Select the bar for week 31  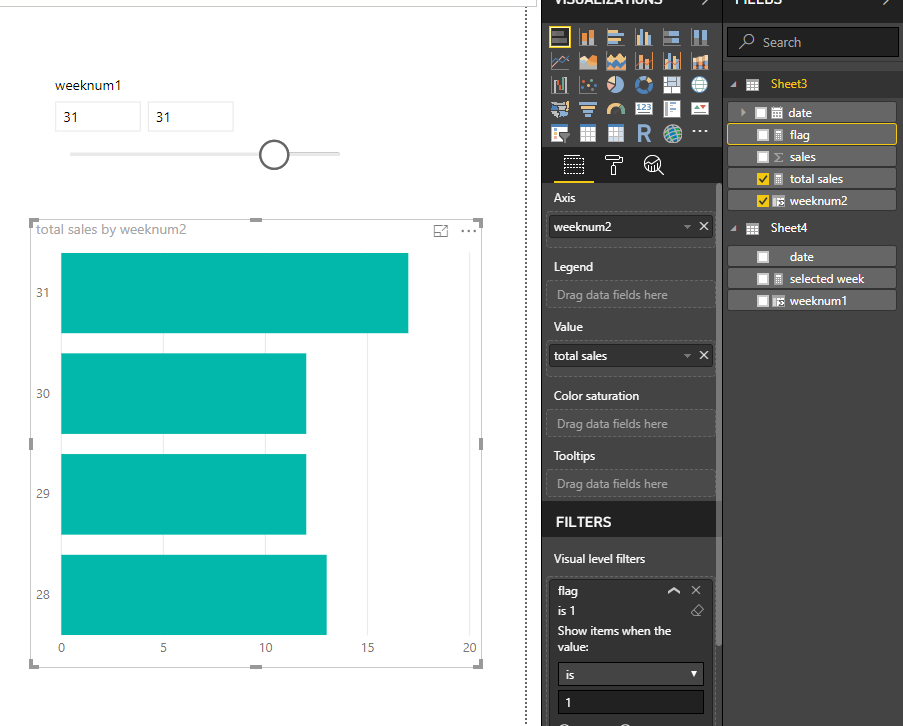pos(234,292)
